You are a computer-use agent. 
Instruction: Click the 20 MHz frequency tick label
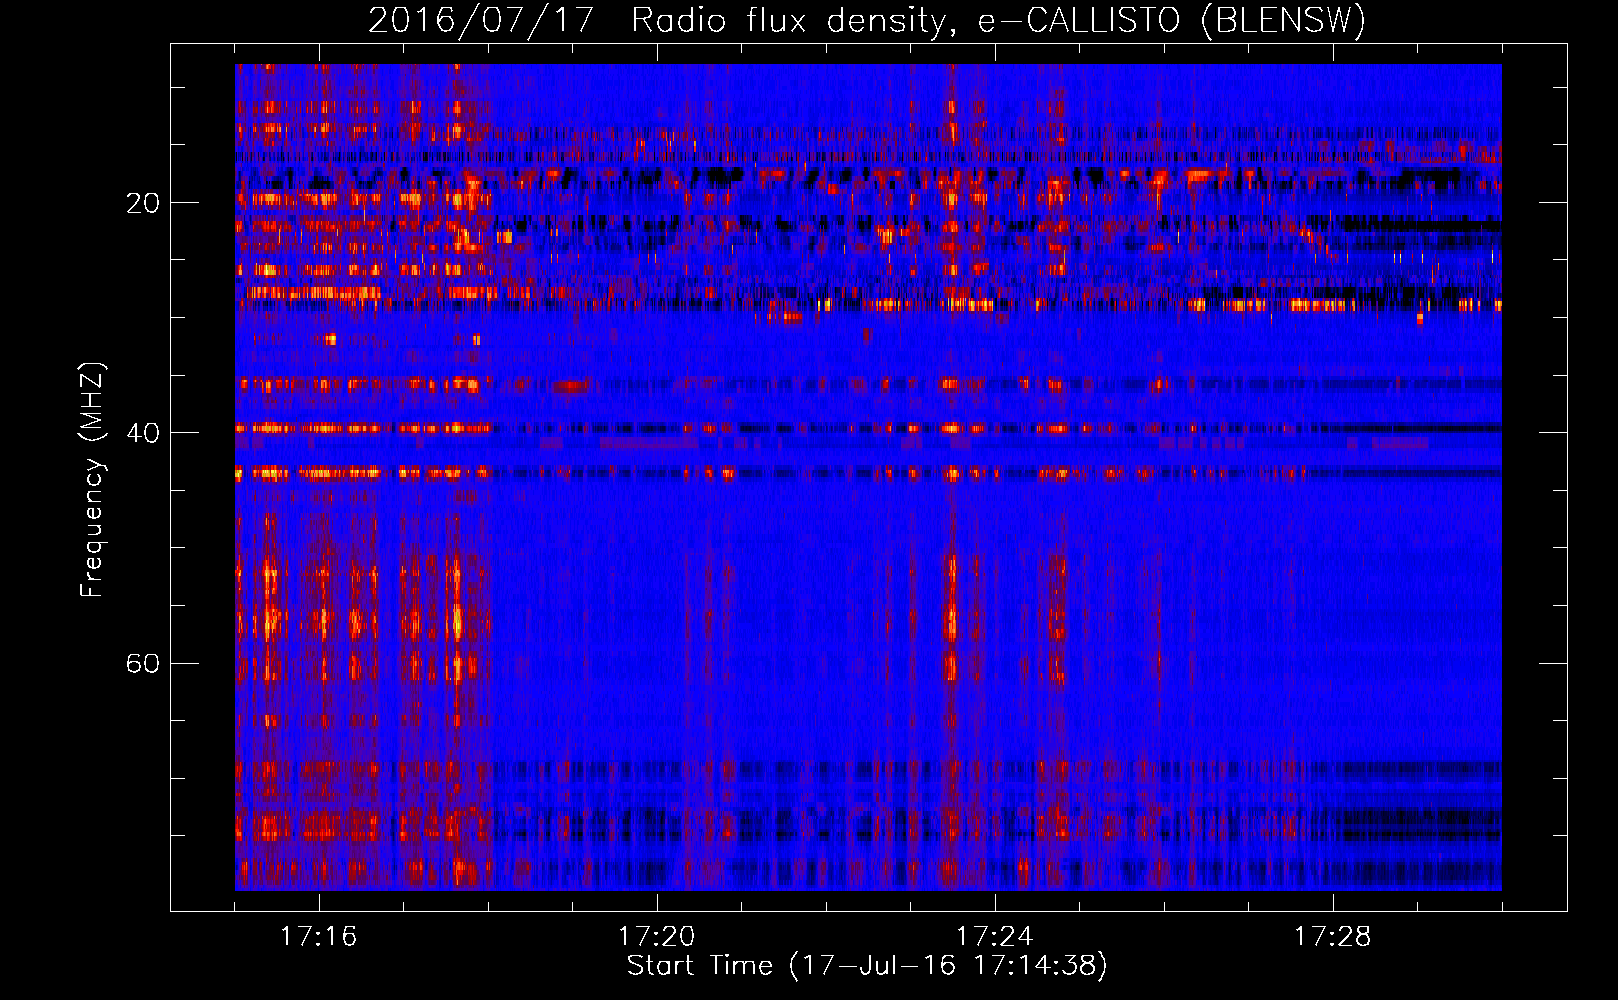(x=142, y=203)
